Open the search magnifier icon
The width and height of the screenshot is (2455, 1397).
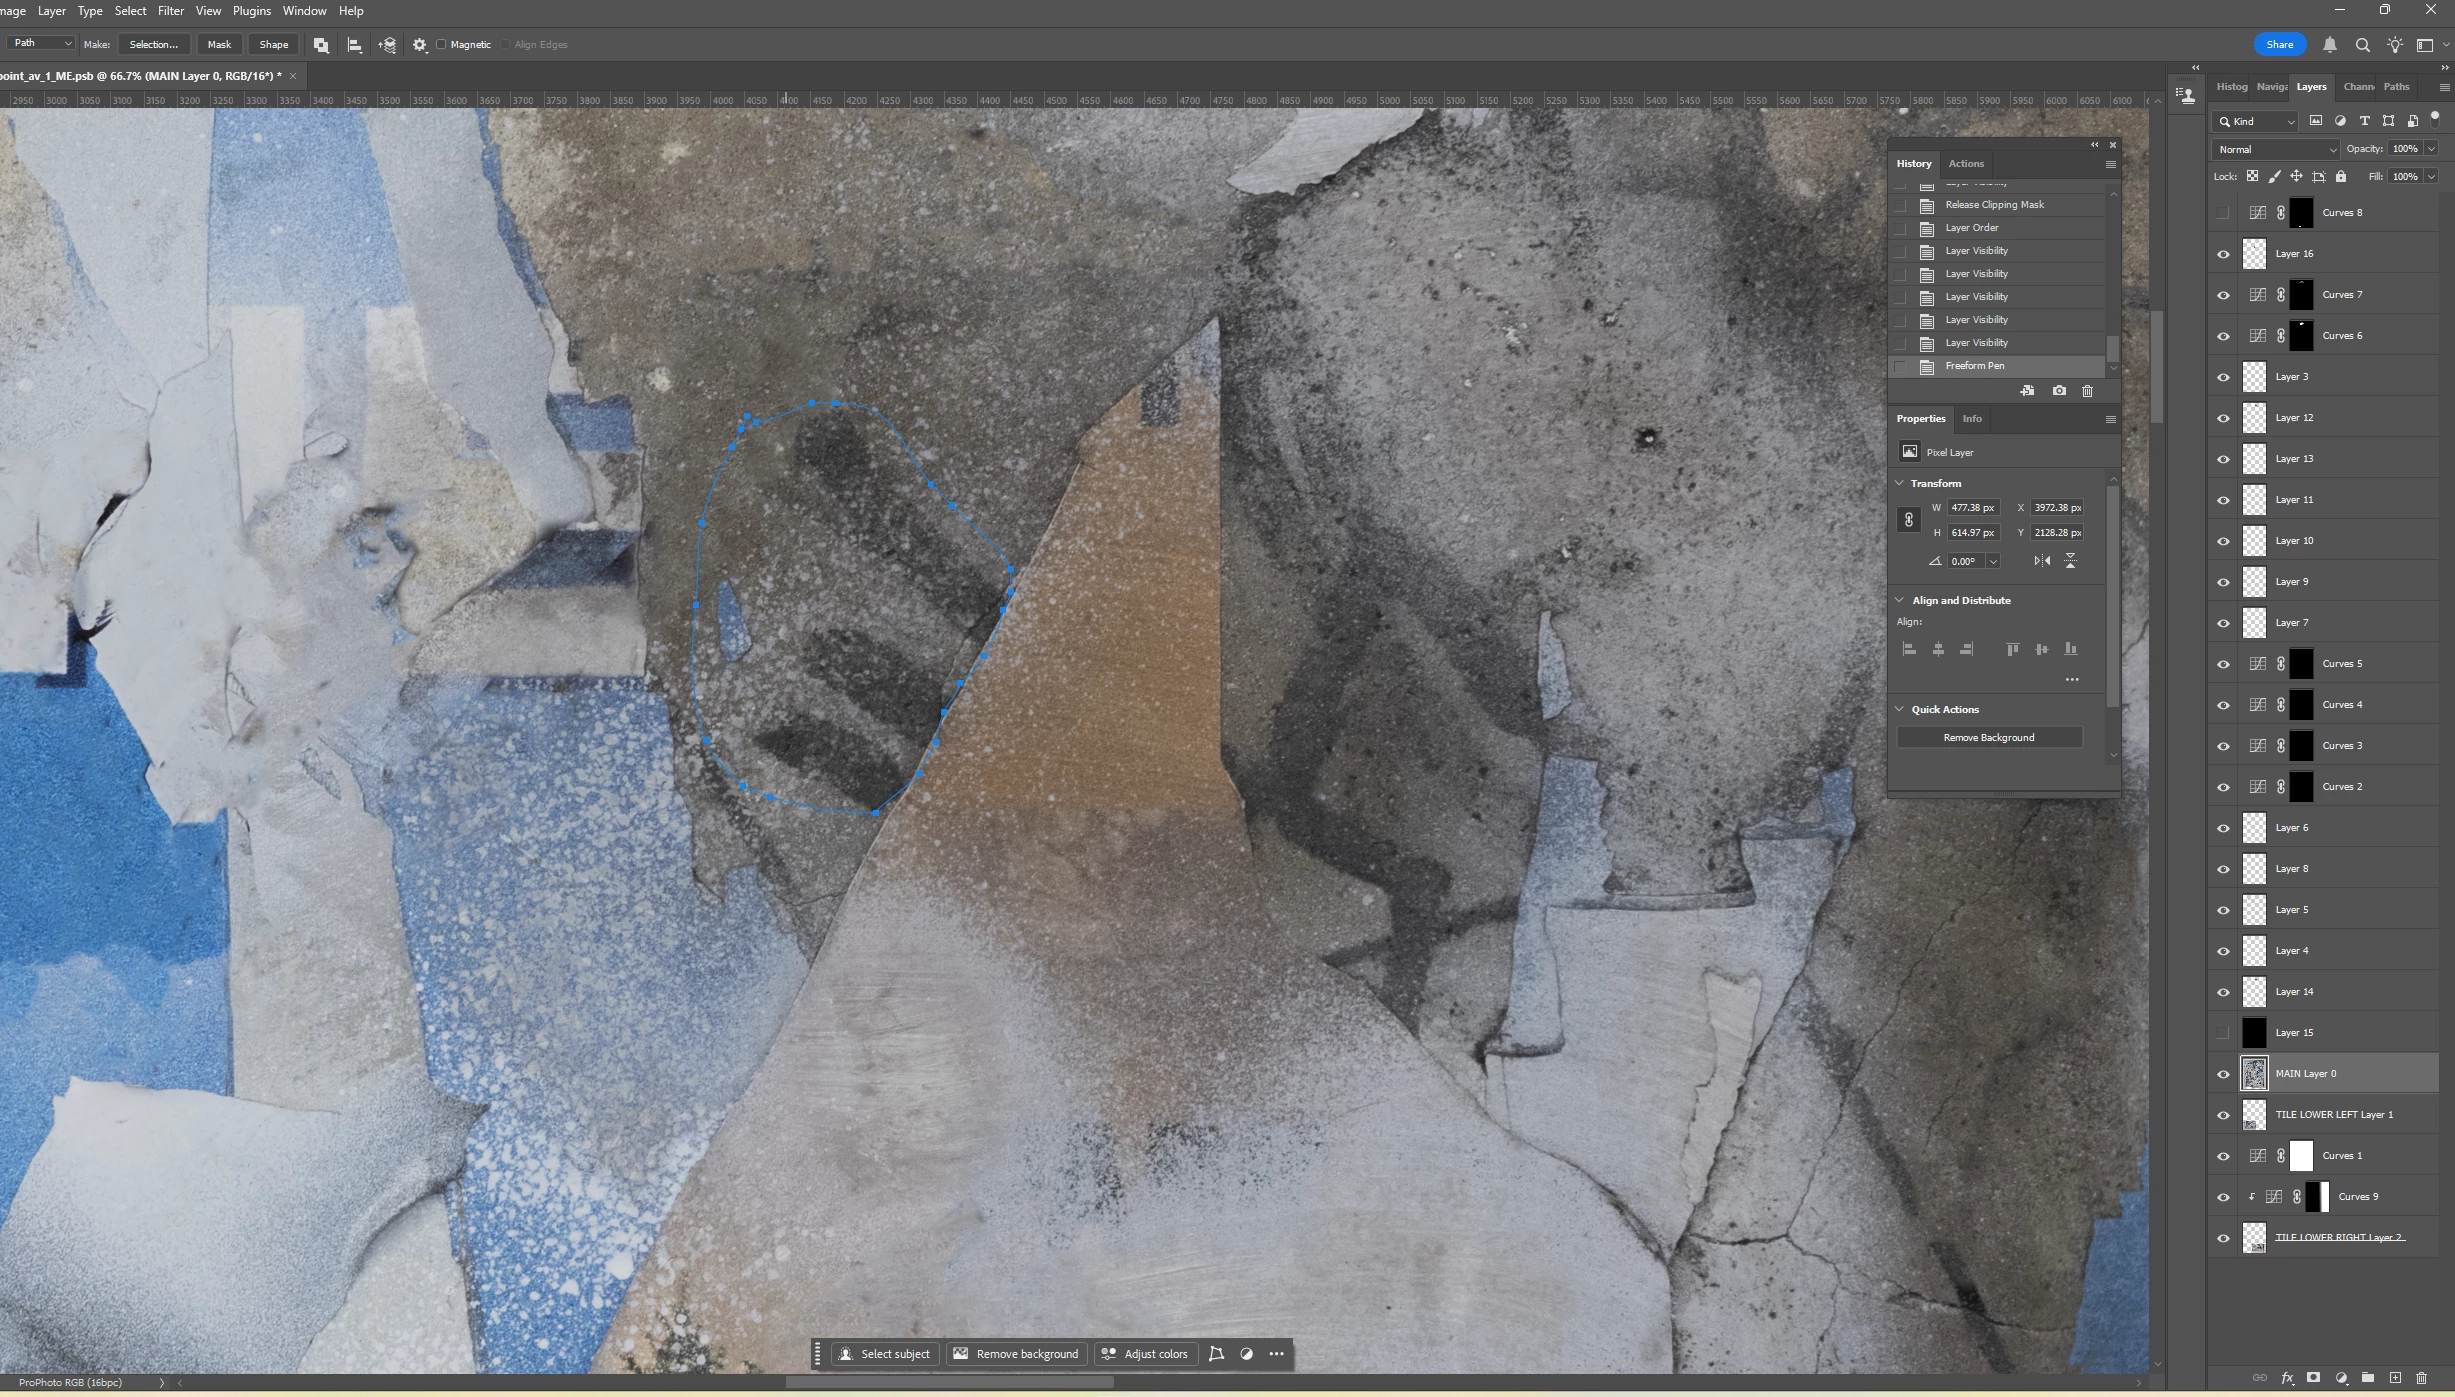[2363, 45]
